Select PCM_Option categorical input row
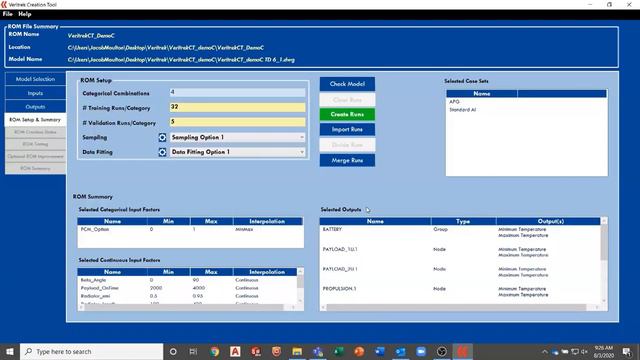This screenshot has width=640, height=360. tap(190, 229)
